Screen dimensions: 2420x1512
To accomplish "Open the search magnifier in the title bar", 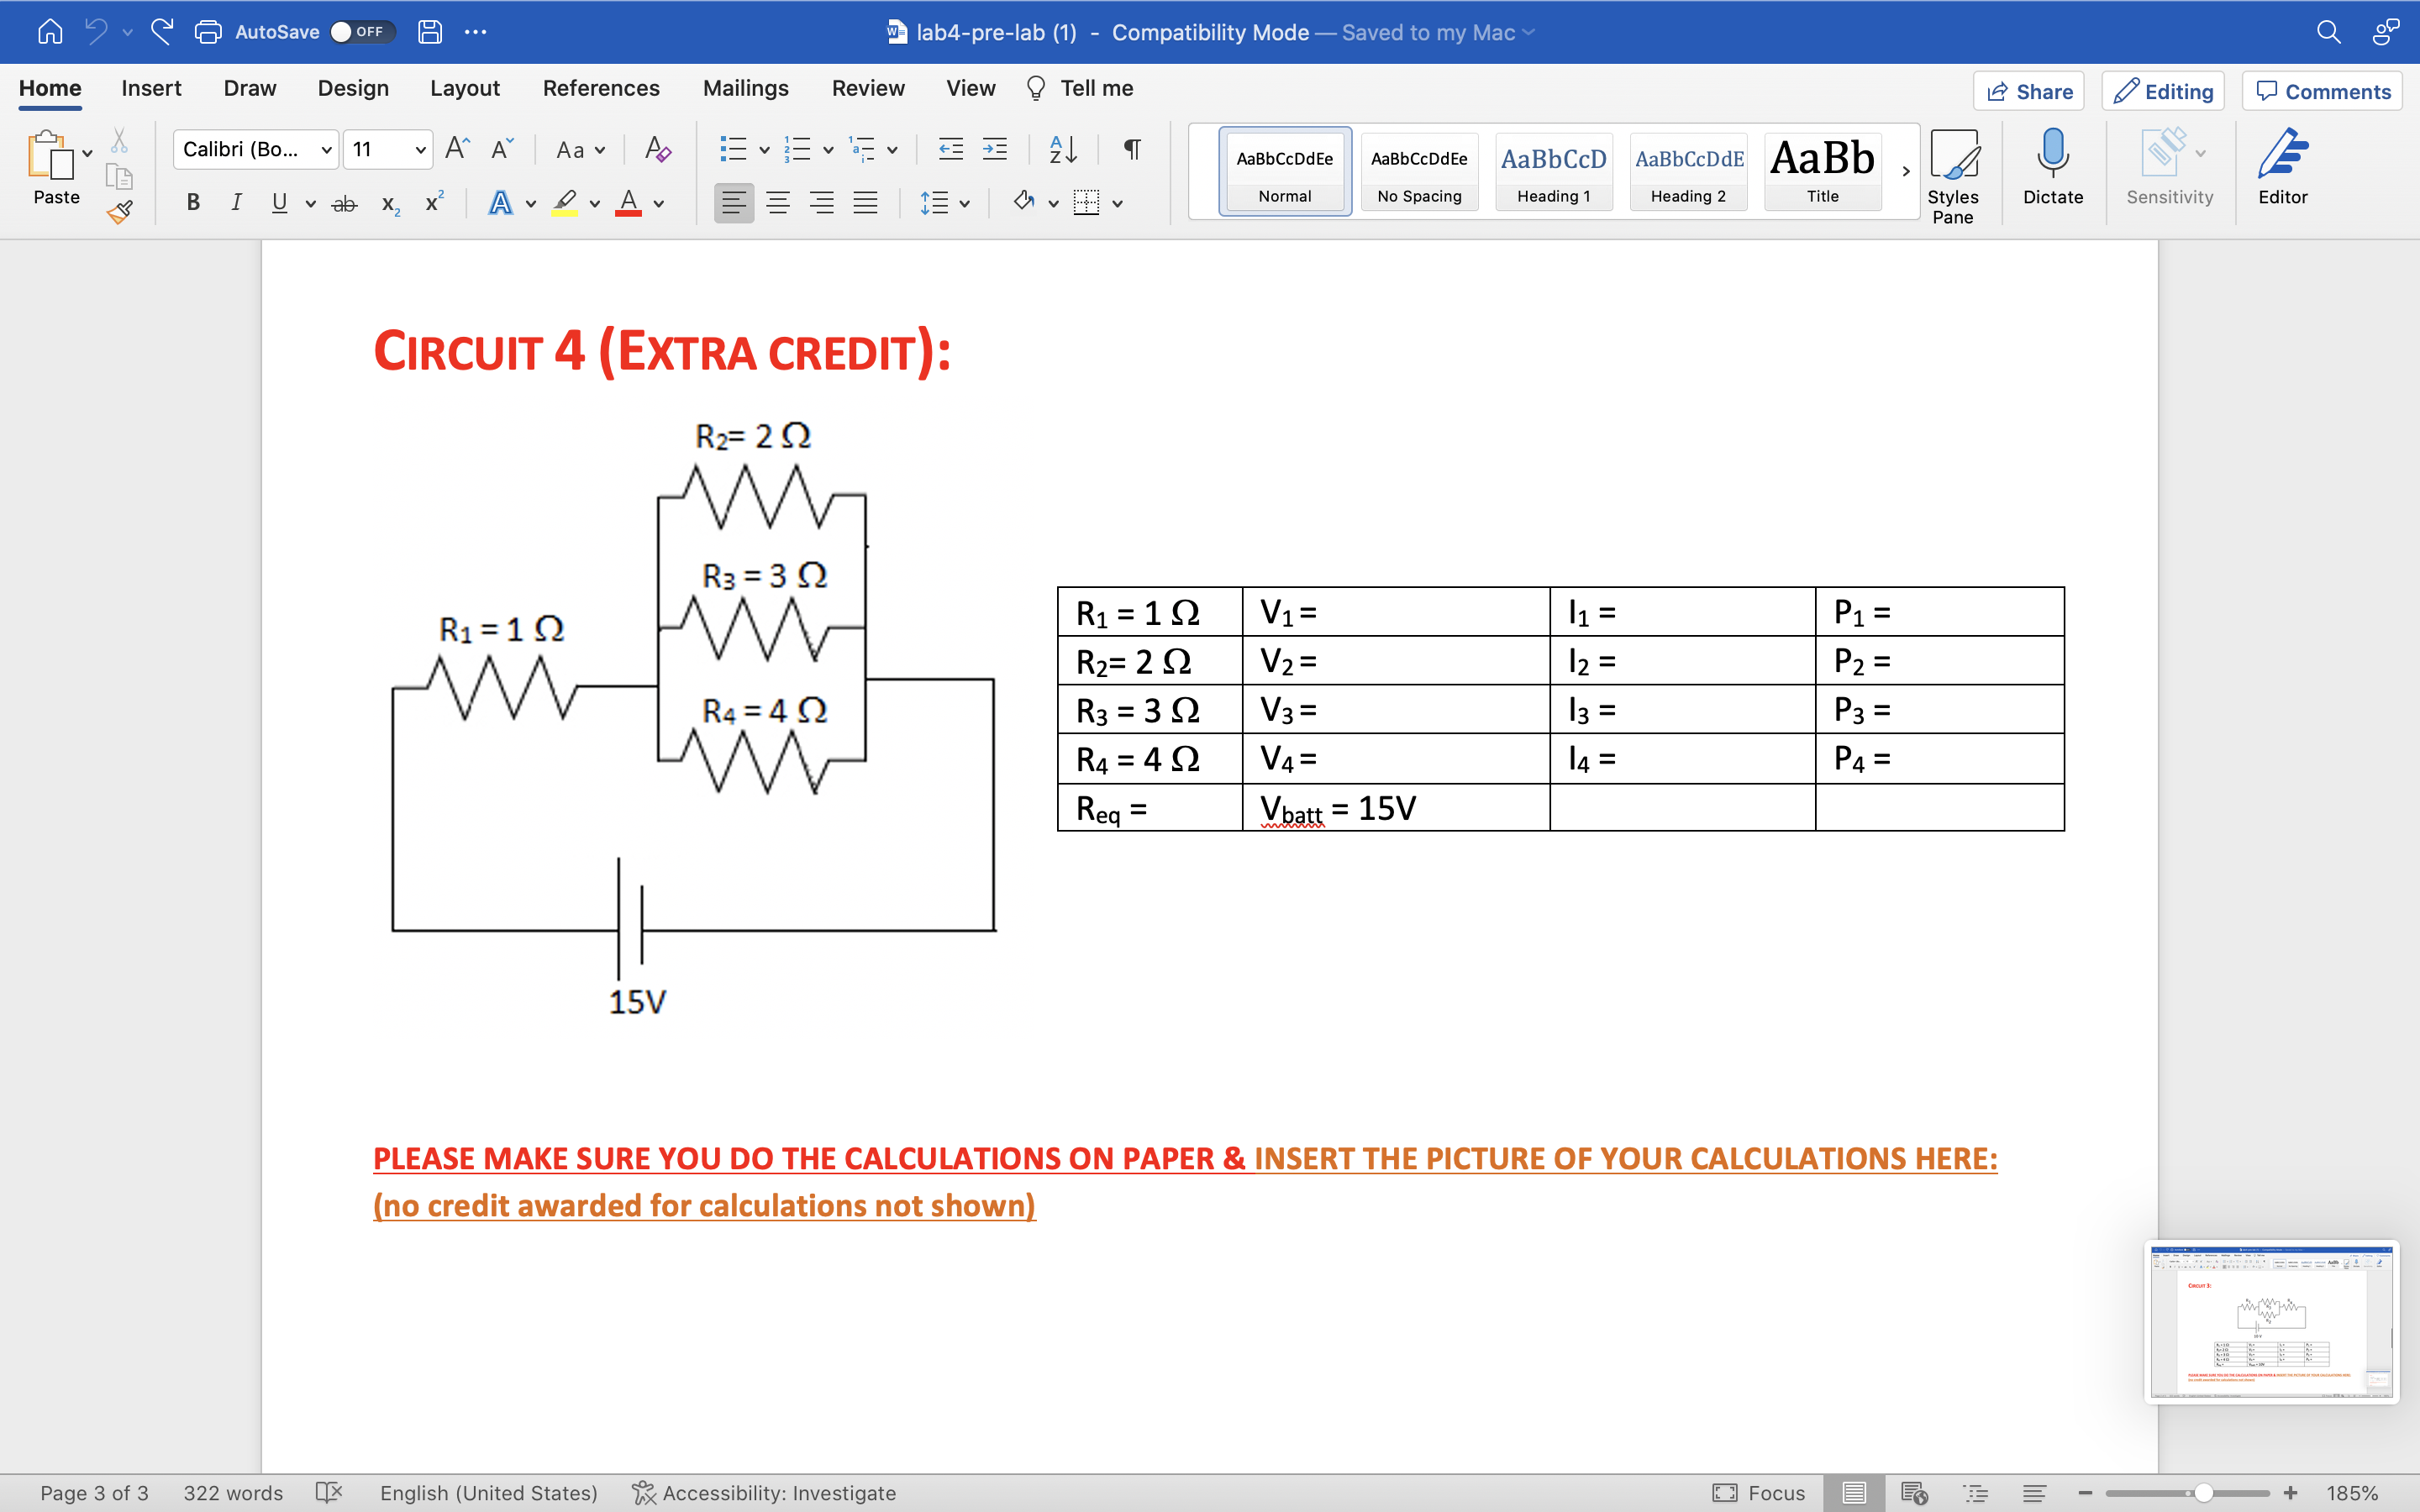I will tap(2328, 32).
